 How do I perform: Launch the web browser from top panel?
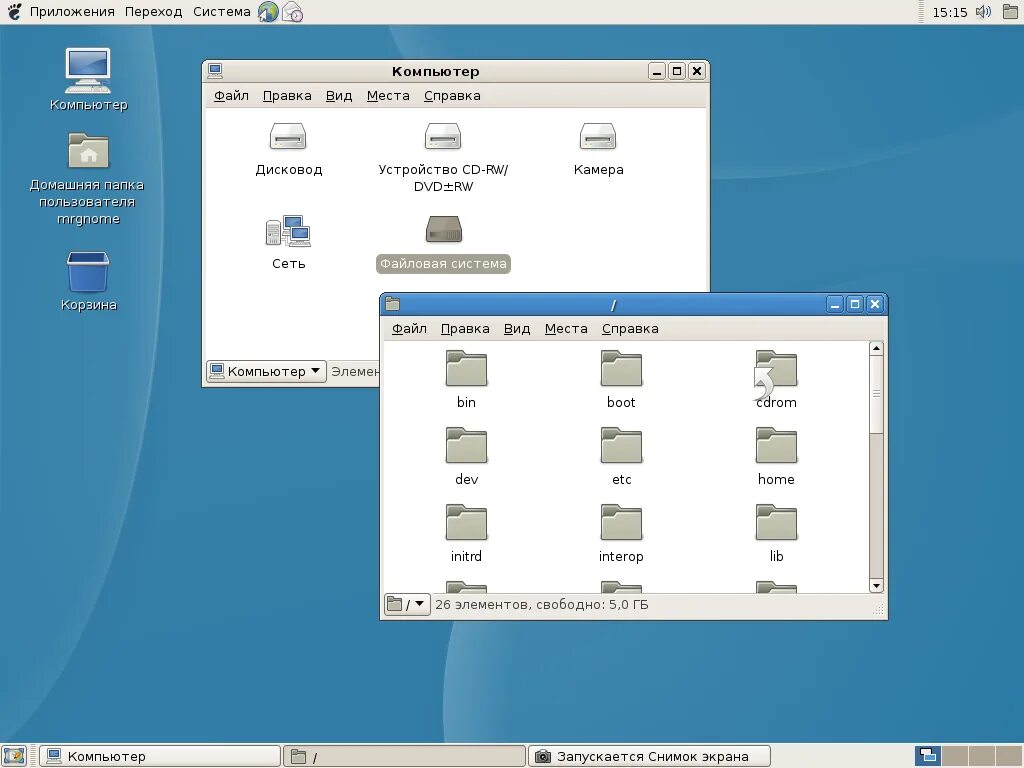268,12
